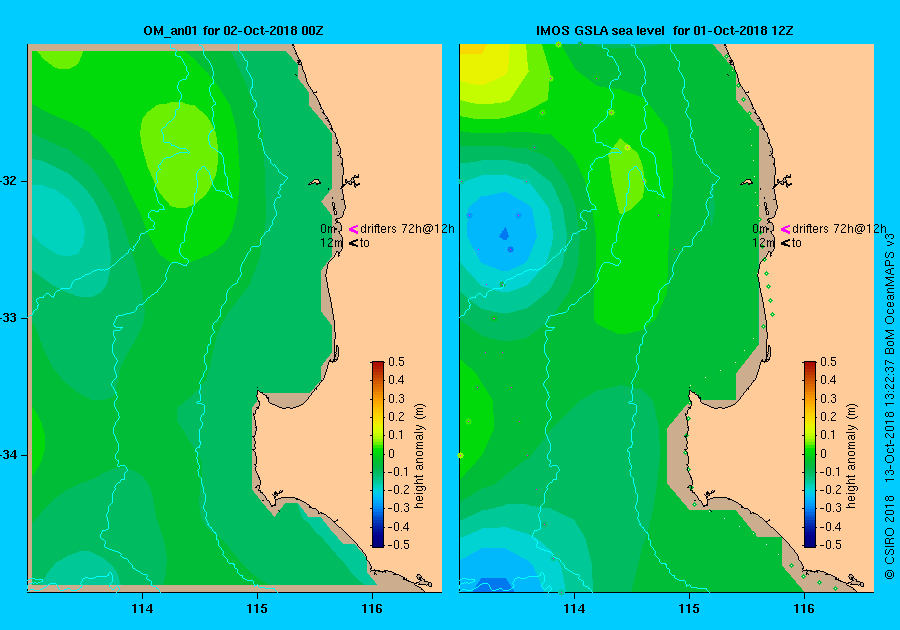This screenshot has width=900, height=630.
Task: Click the blue cold eddy center in right map
Action: [501, 230]
